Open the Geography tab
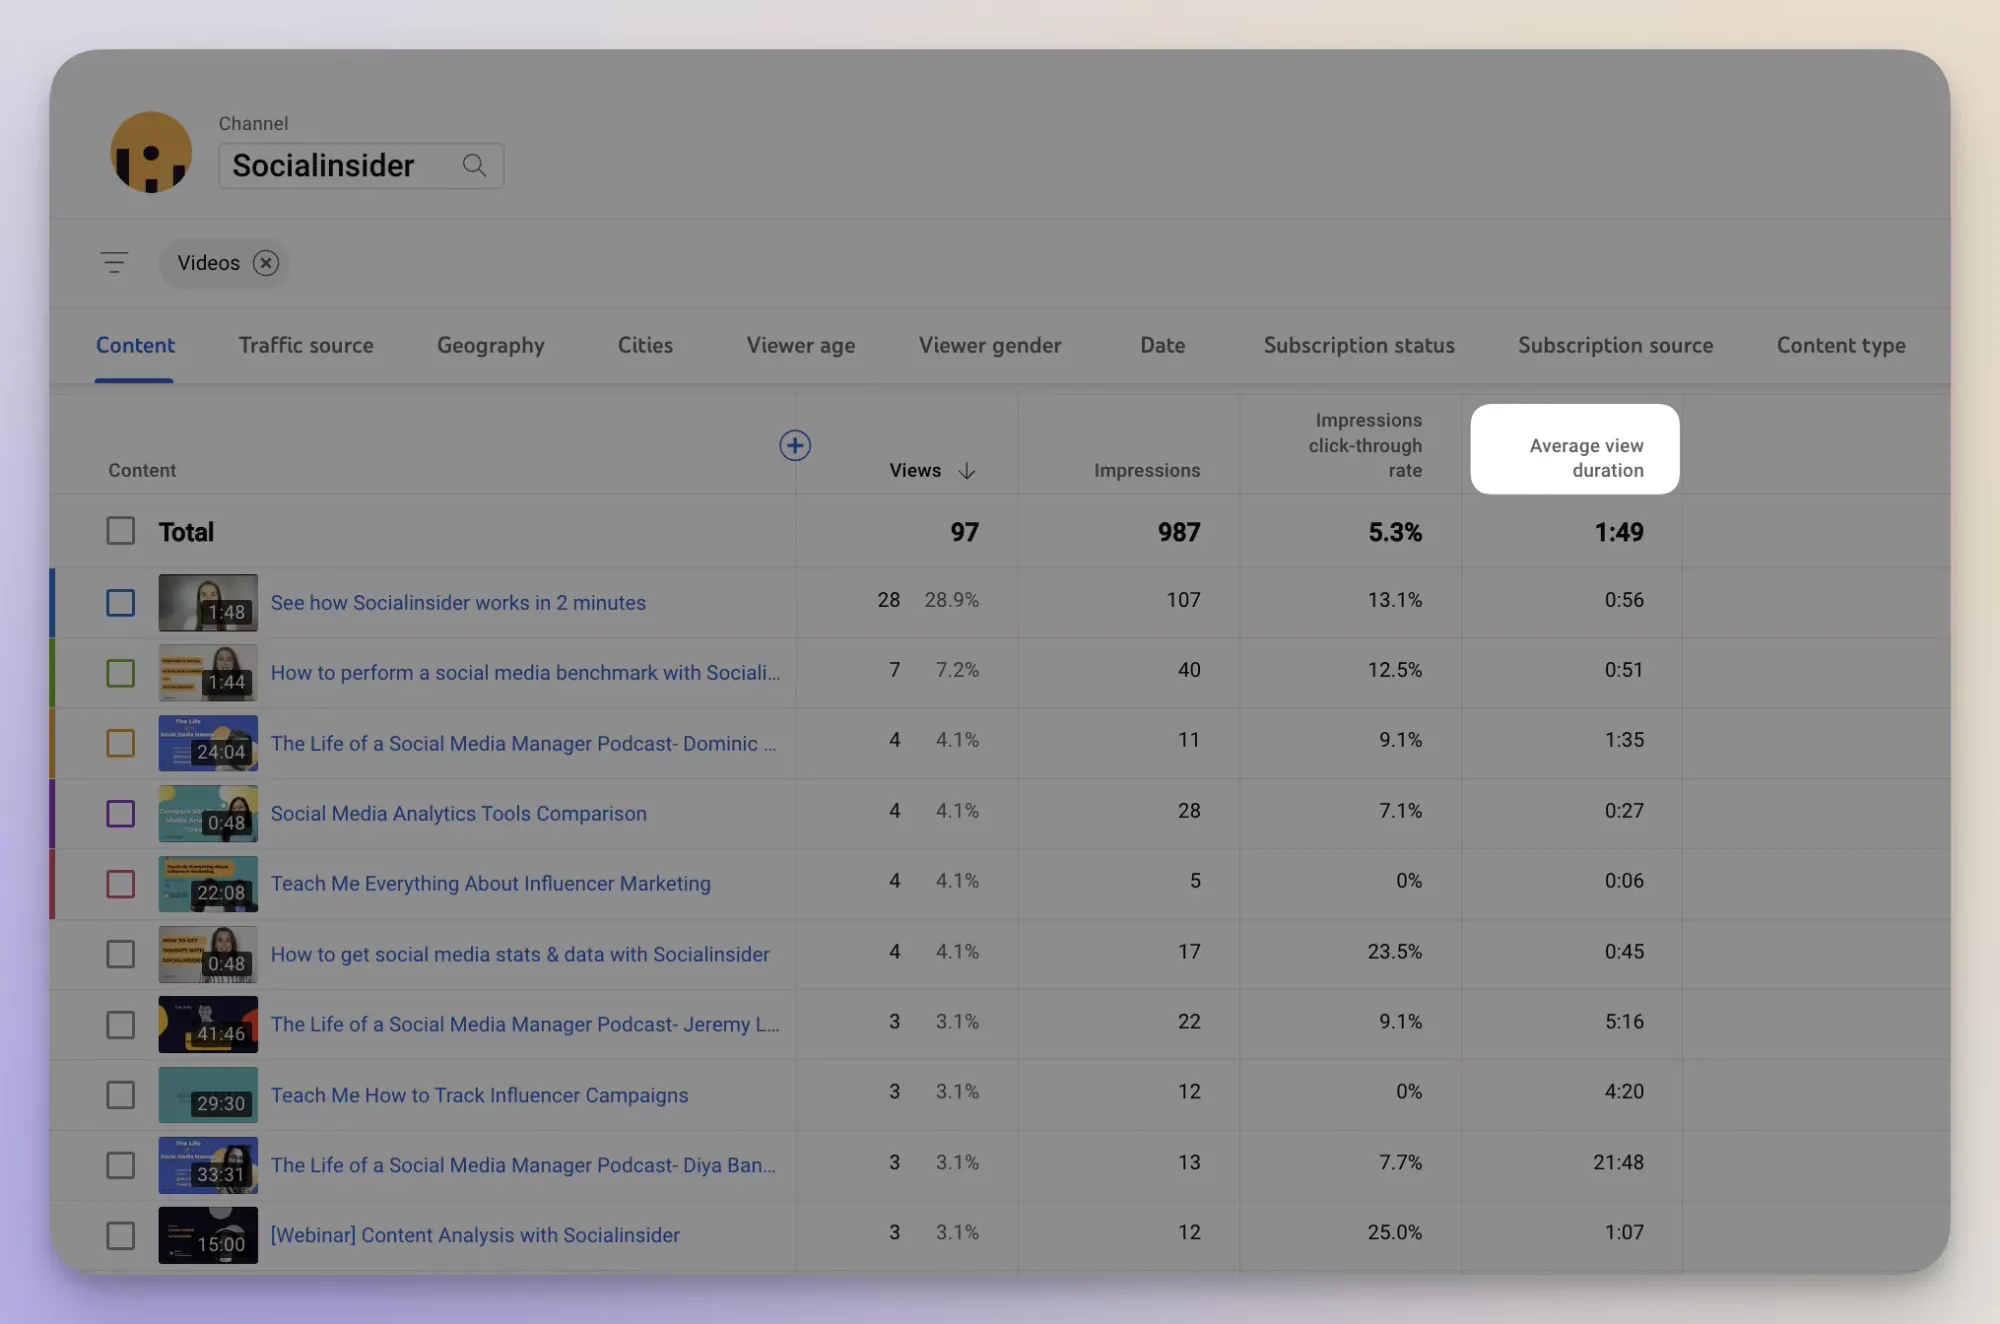 click(x=491, y=345)
